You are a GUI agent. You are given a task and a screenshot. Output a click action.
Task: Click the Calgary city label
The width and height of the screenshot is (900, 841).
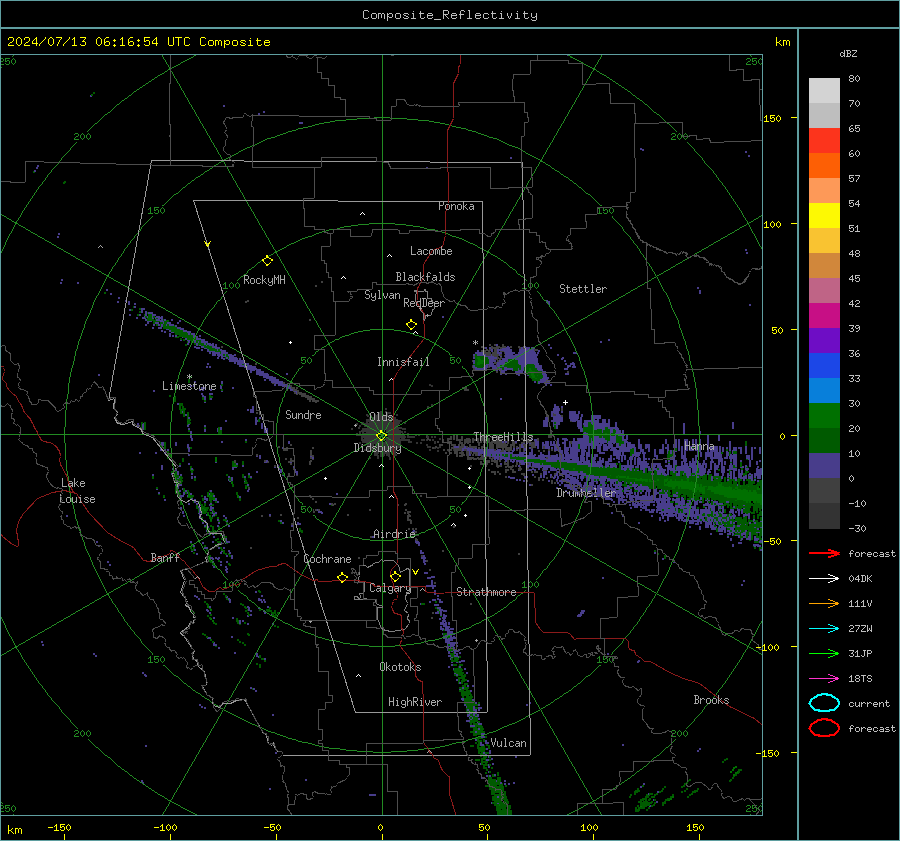390,588
